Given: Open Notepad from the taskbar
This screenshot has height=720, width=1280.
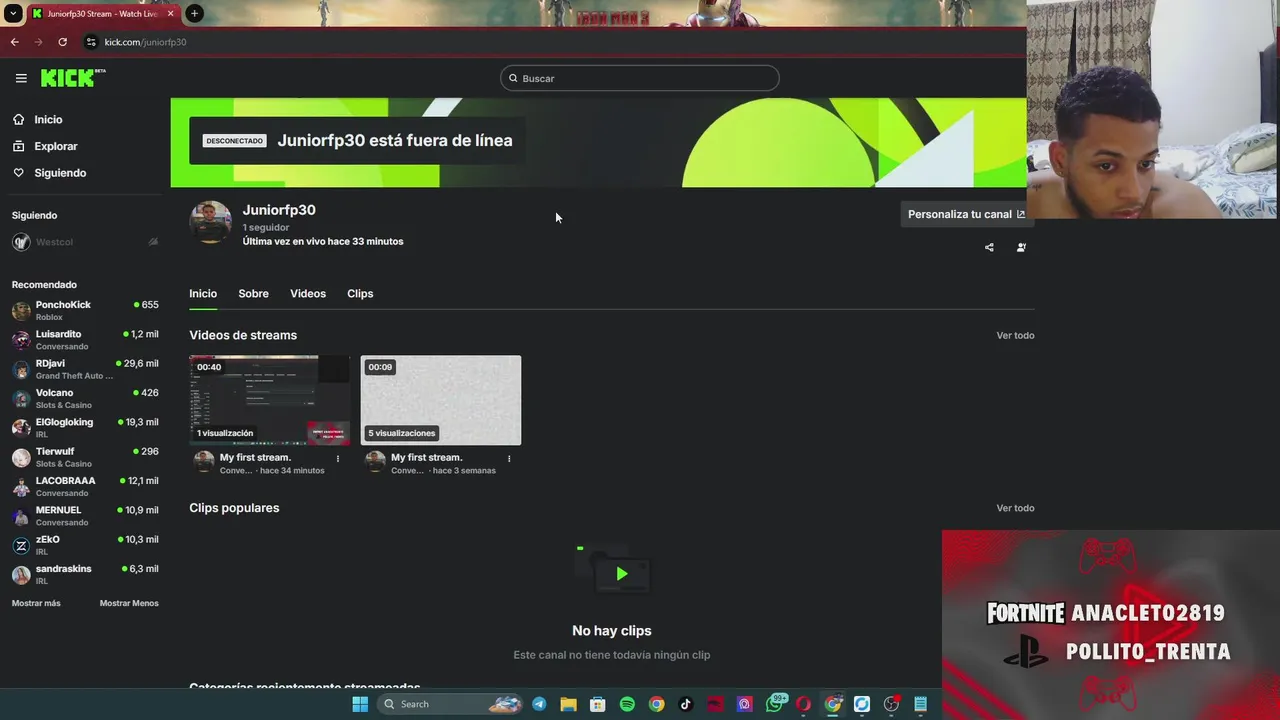Looking at the screenshot, I should [x=920, y=704].
